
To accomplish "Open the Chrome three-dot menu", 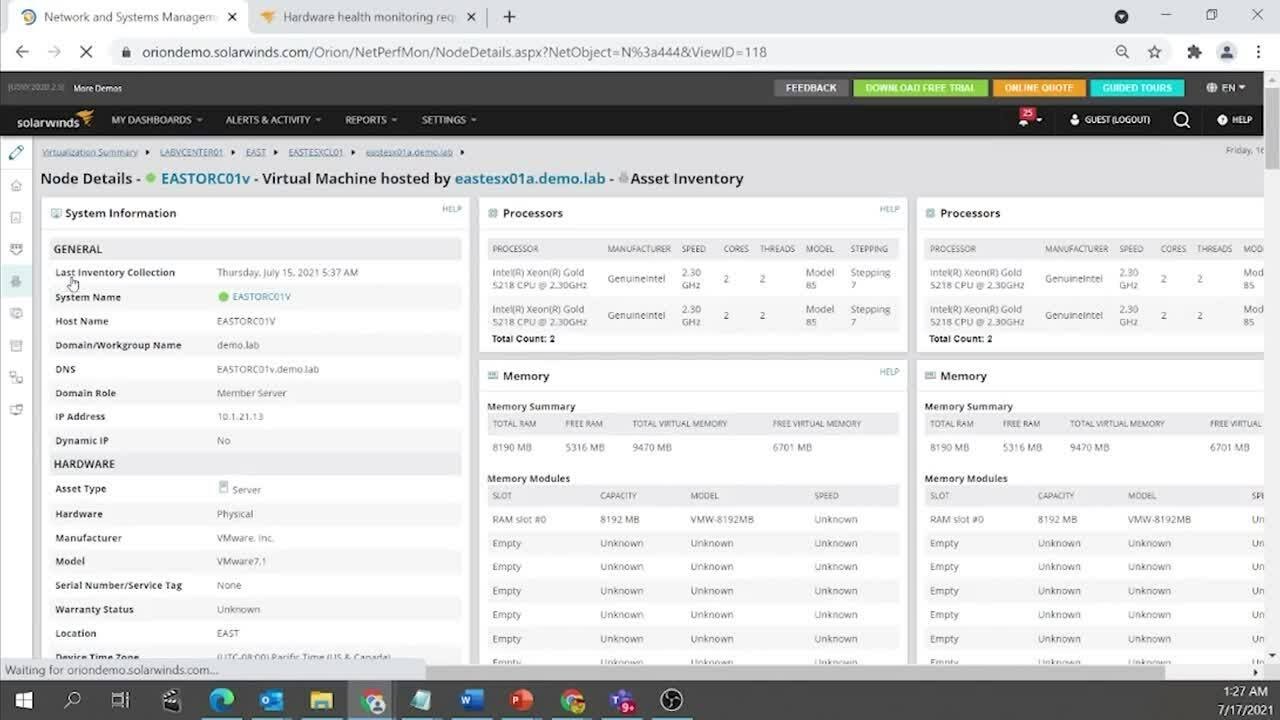I will pyautogui.click(x=1258, y=52).
